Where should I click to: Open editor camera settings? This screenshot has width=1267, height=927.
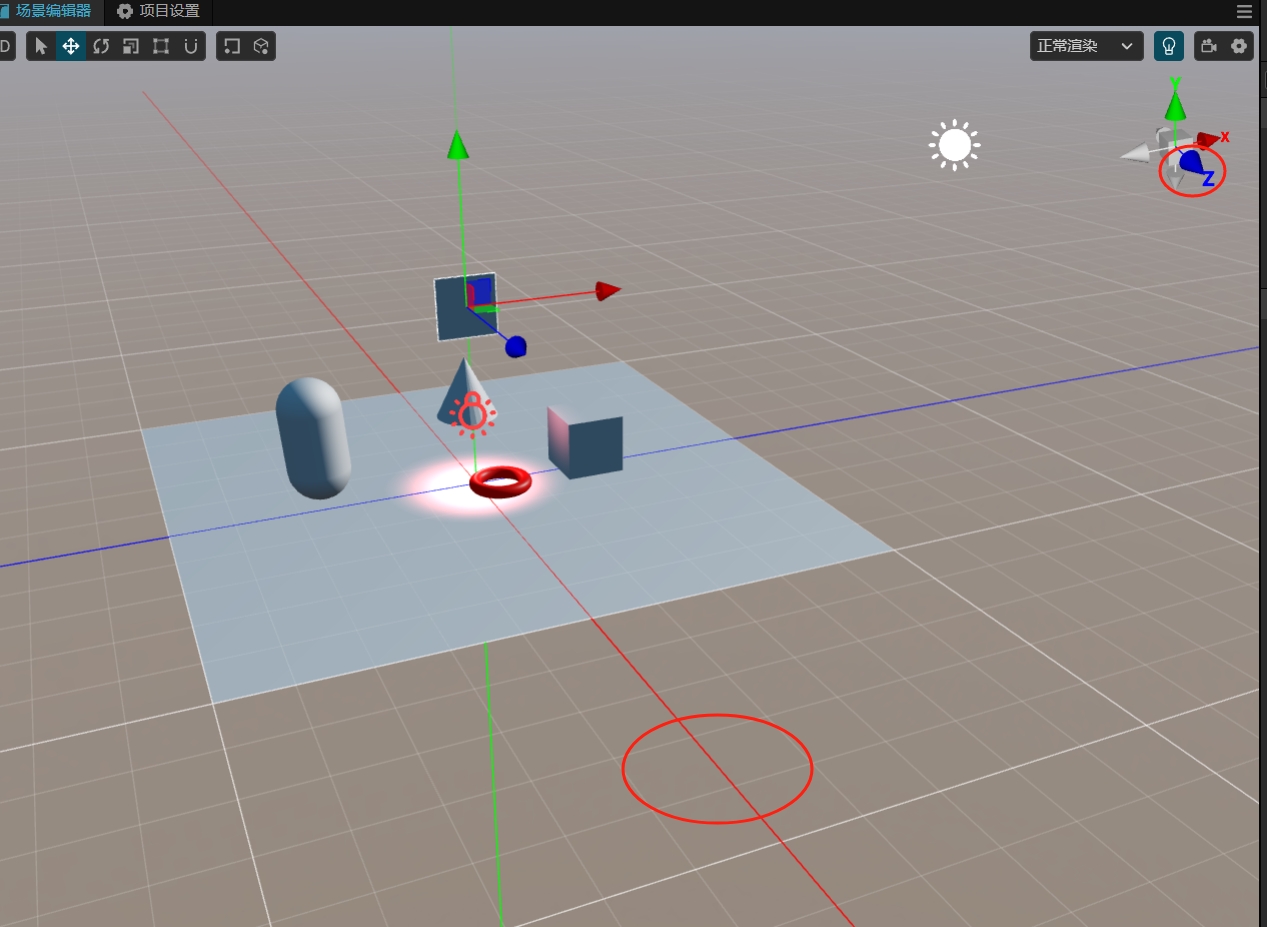point(1210,46)
